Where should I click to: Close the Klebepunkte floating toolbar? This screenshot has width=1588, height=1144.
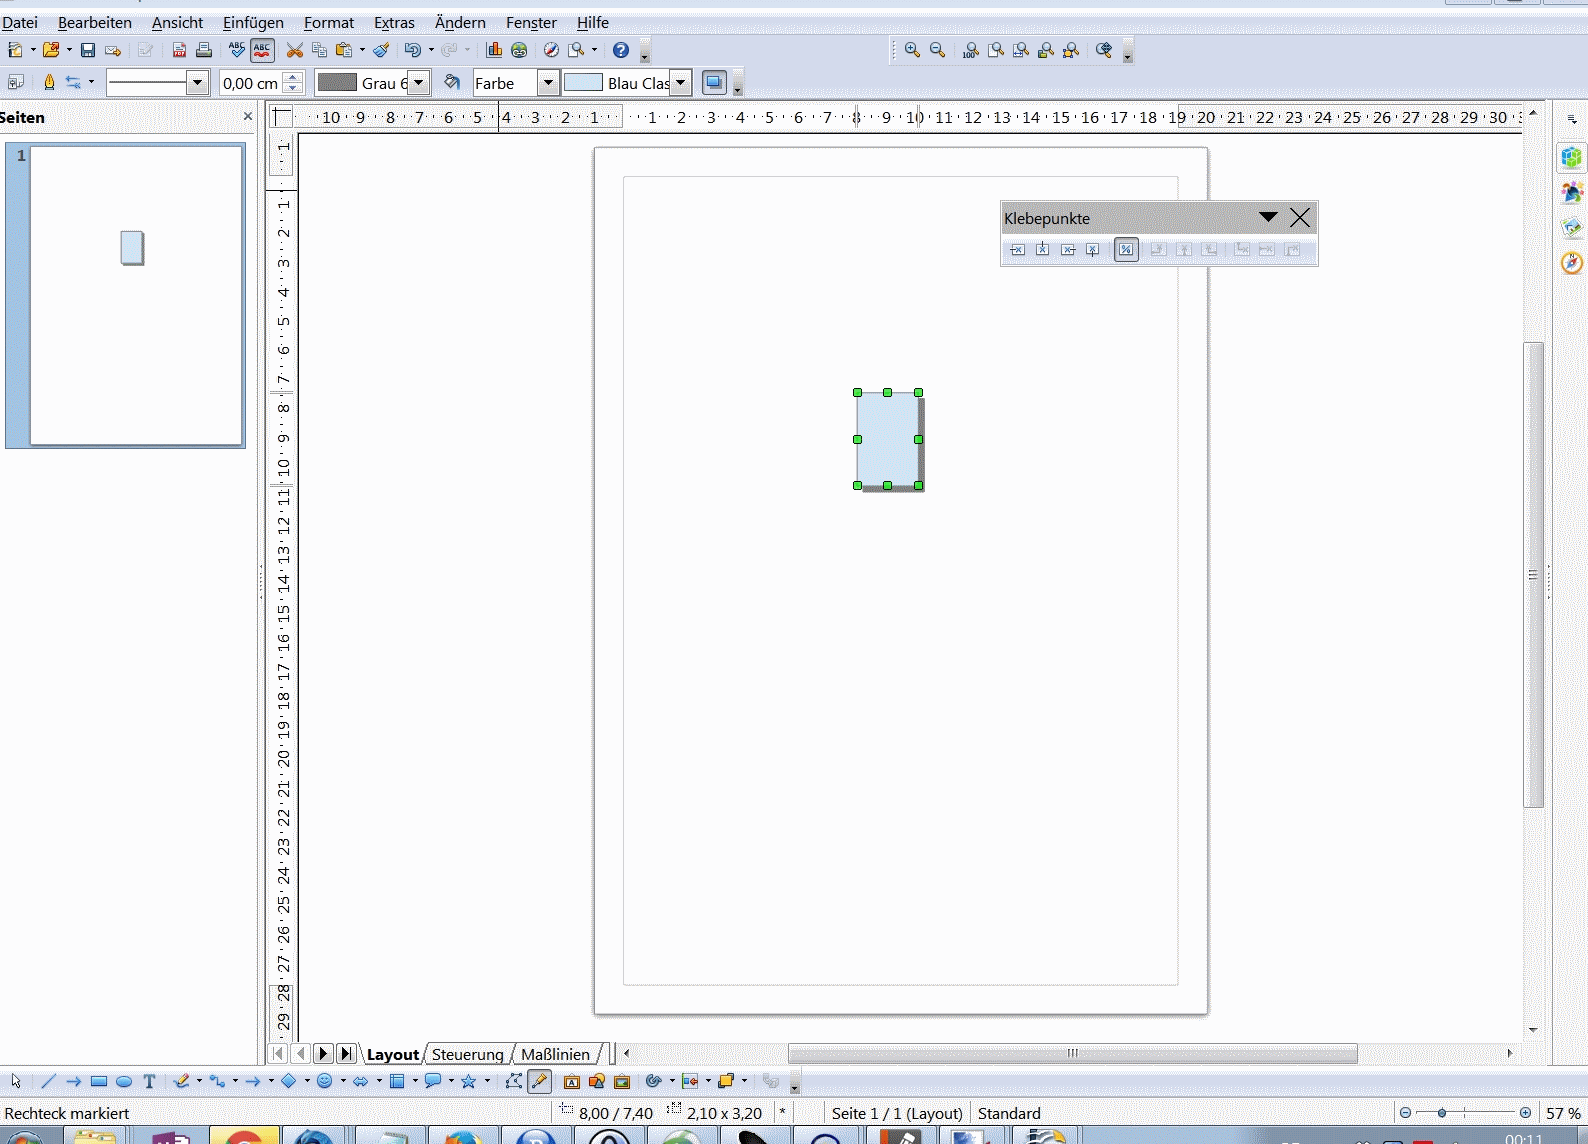[x=1300, y=218]
